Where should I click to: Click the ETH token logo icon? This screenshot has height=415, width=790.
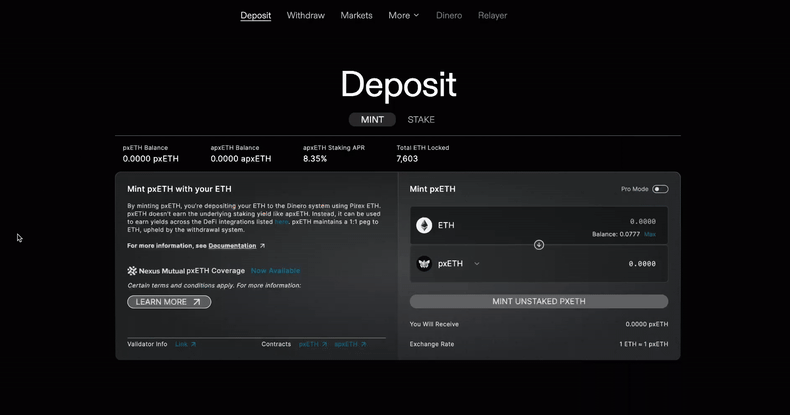click(x=424, y=225)
